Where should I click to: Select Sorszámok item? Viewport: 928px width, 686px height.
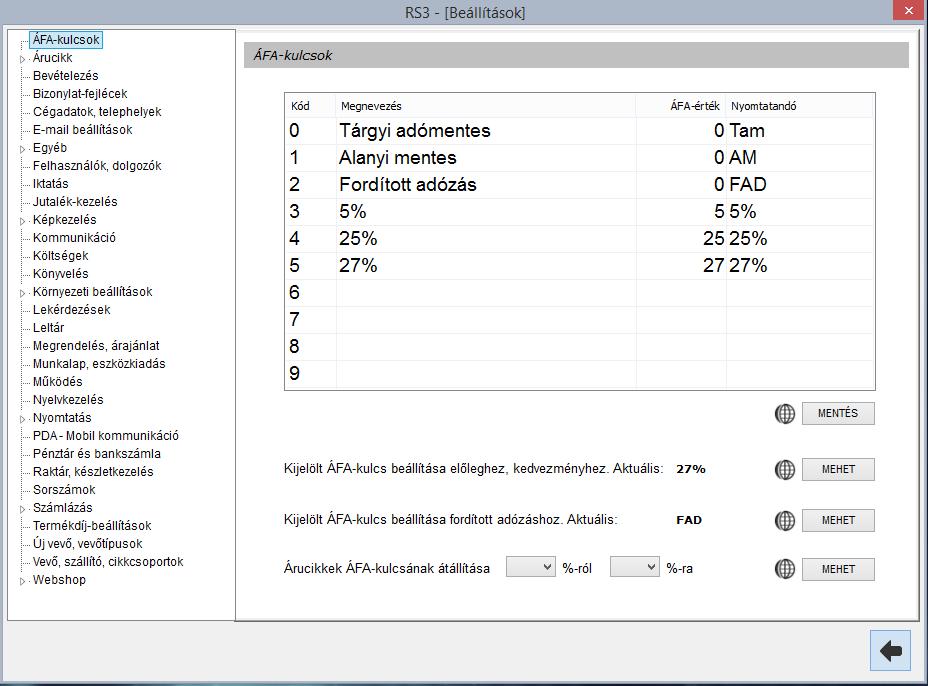[x=64, y=489]
